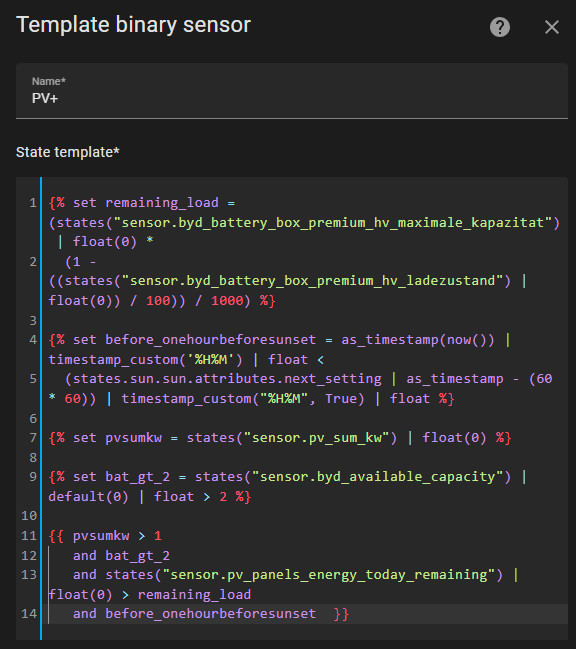Click line number 14 in editor gutter
The image size is (576, 649).
[x=29, y=613]
